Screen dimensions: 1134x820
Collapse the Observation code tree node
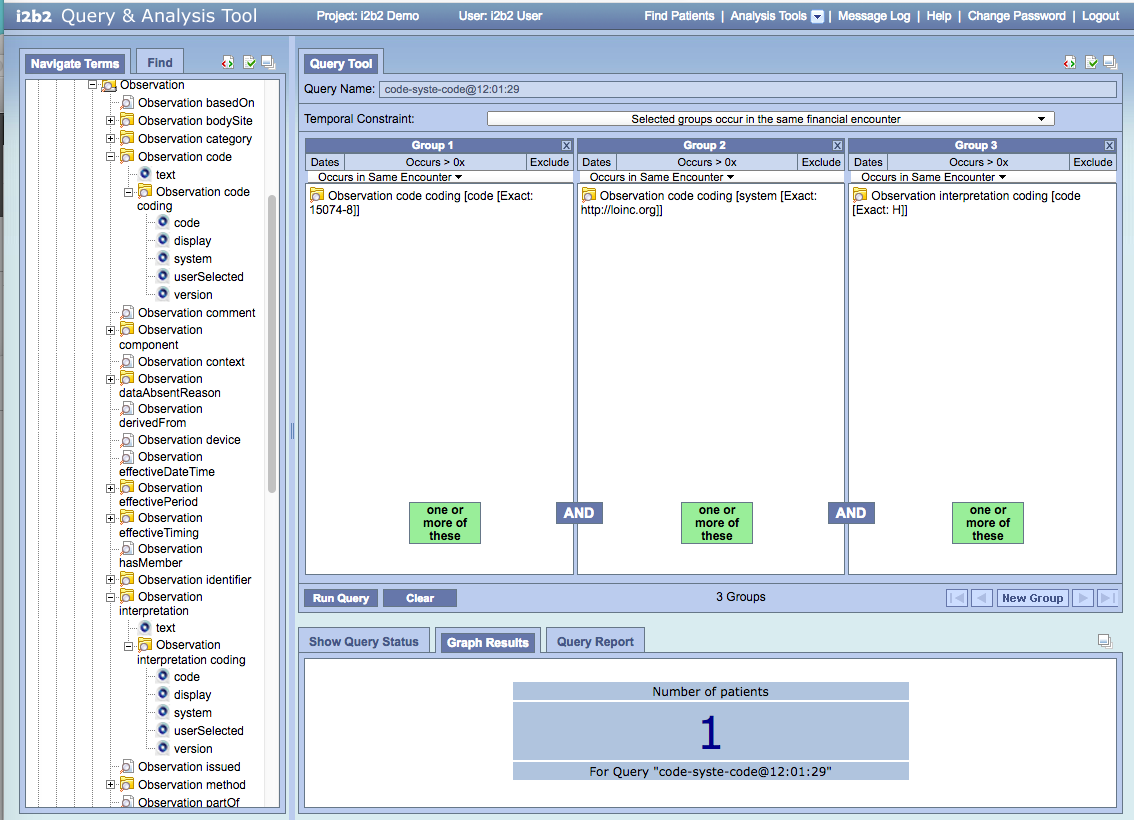110,156
